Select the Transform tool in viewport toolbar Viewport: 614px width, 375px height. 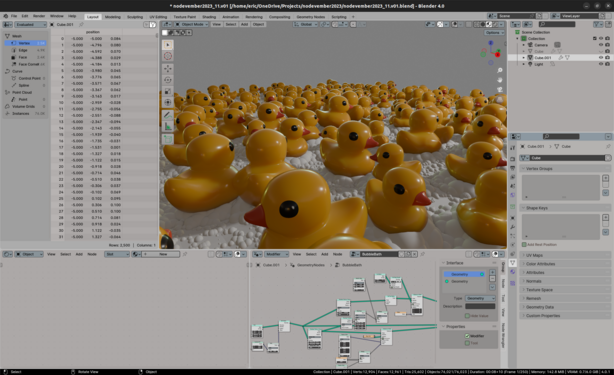tap(168, 103)
